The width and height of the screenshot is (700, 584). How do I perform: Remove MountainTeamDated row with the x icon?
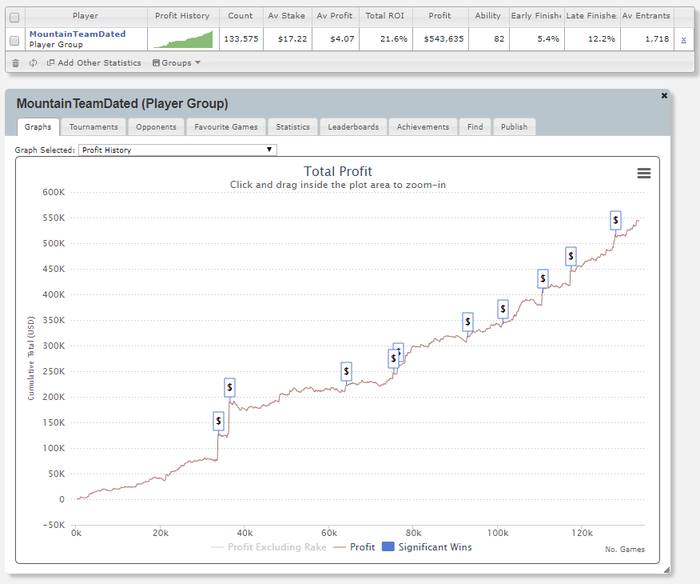(683, 40)
